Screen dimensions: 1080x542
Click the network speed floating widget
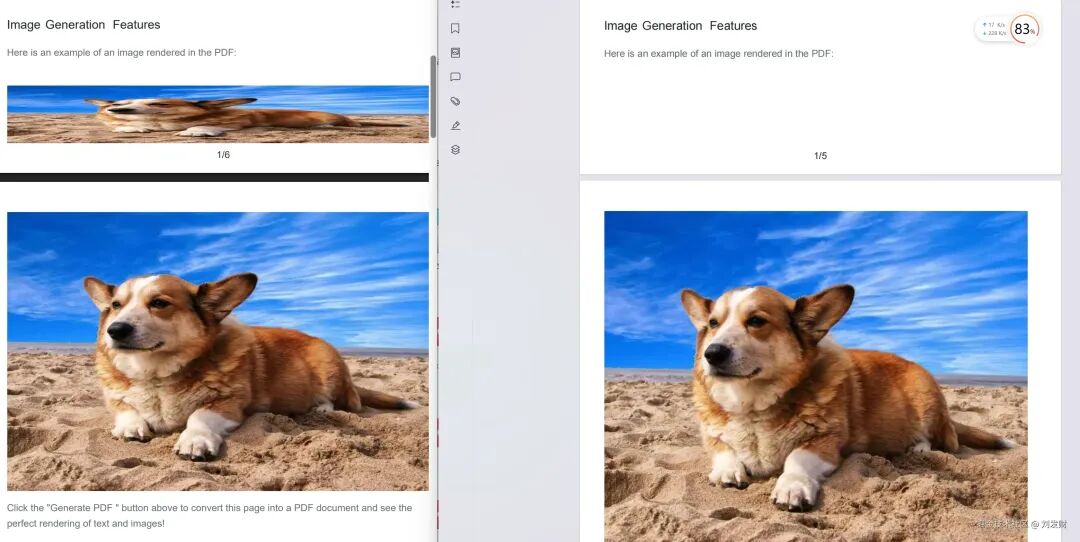(993, 29)
